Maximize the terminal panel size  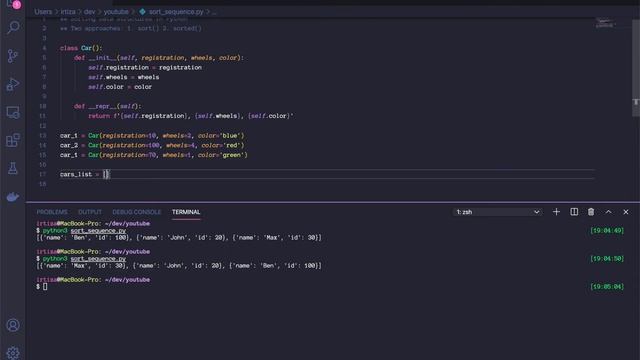point(609,212)
